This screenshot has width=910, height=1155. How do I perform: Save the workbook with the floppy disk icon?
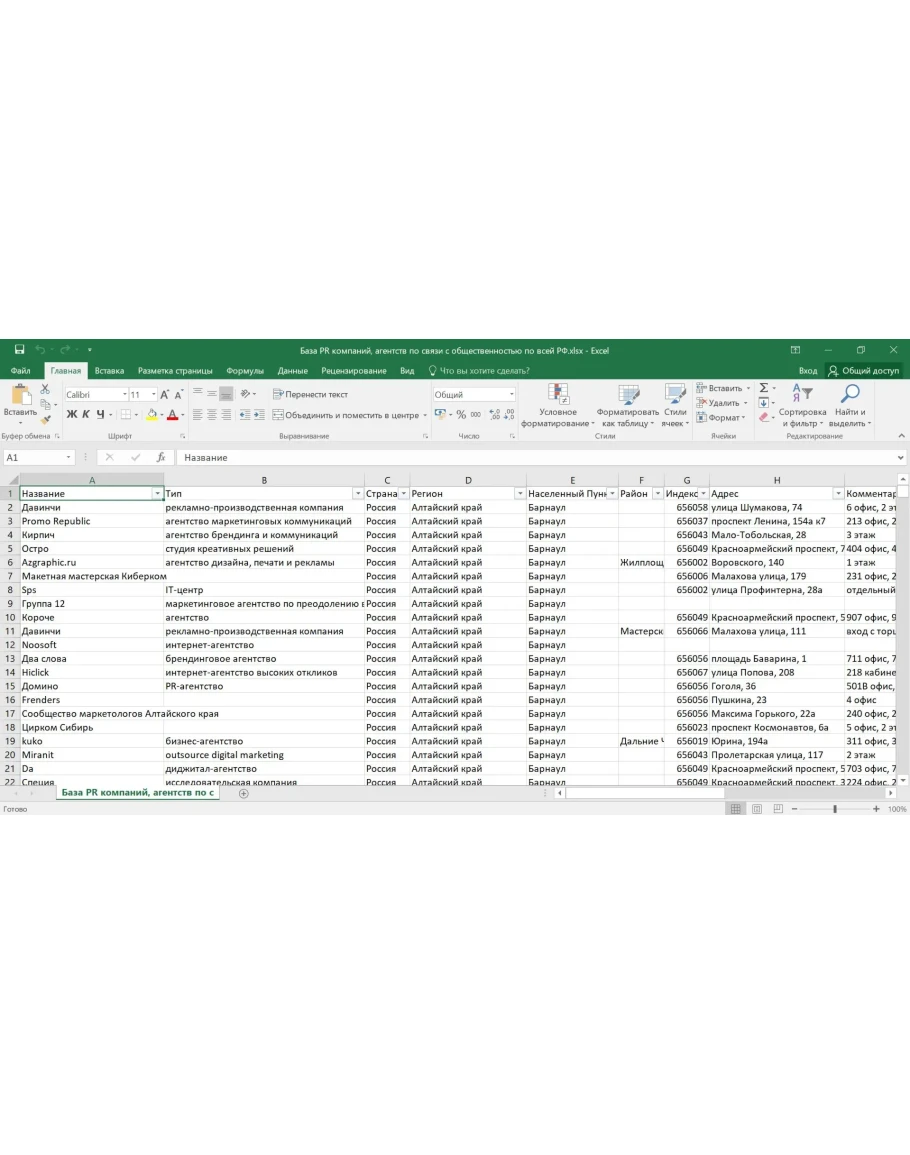[20, 350]
